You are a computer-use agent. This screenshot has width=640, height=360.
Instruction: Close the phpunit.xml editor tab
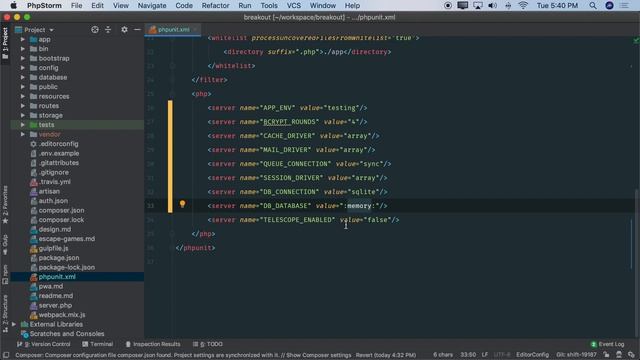tap(196, 29)
